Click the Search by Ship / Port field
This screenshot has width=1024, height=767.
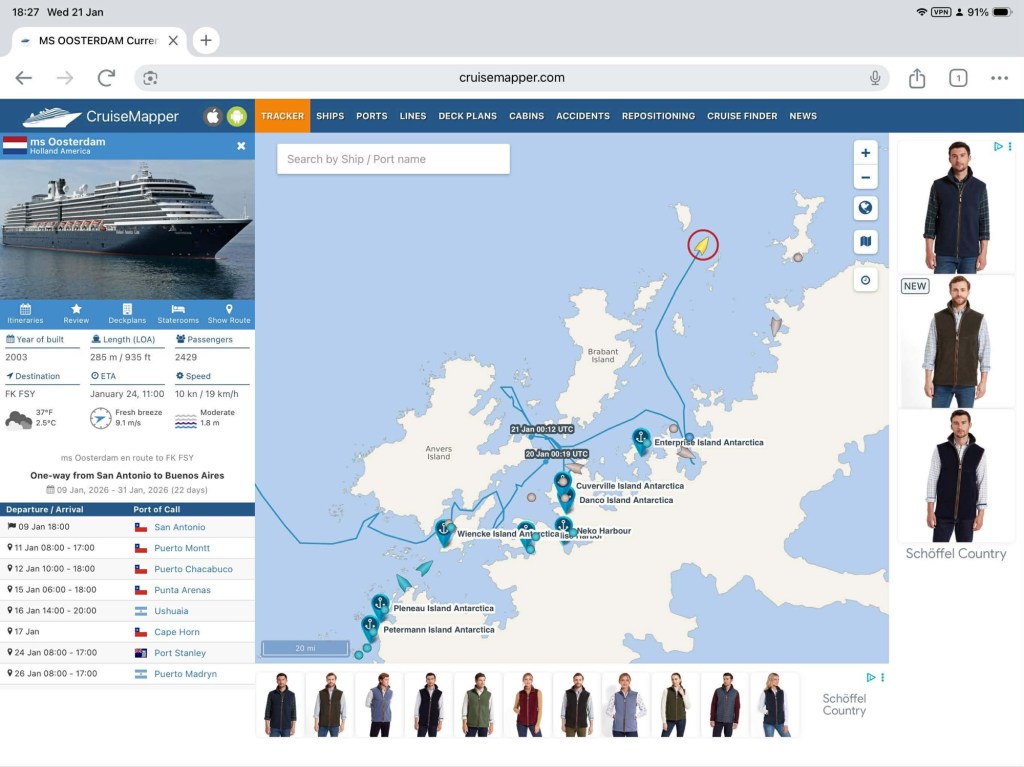pyautogui.click(x=393, y=159)
